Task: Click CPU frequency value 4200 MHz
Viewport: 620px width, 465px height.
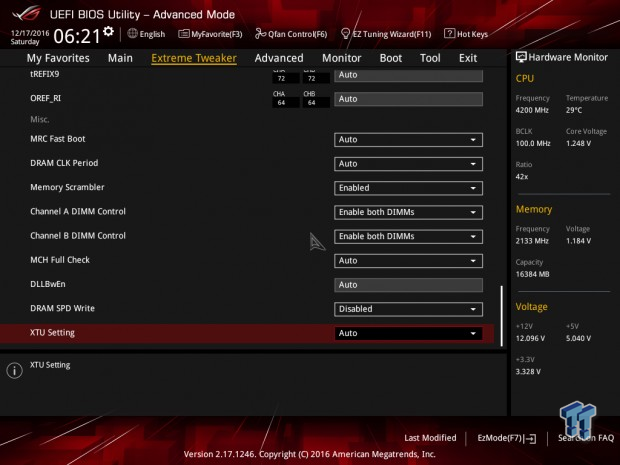Action: [x=532, y=110]
